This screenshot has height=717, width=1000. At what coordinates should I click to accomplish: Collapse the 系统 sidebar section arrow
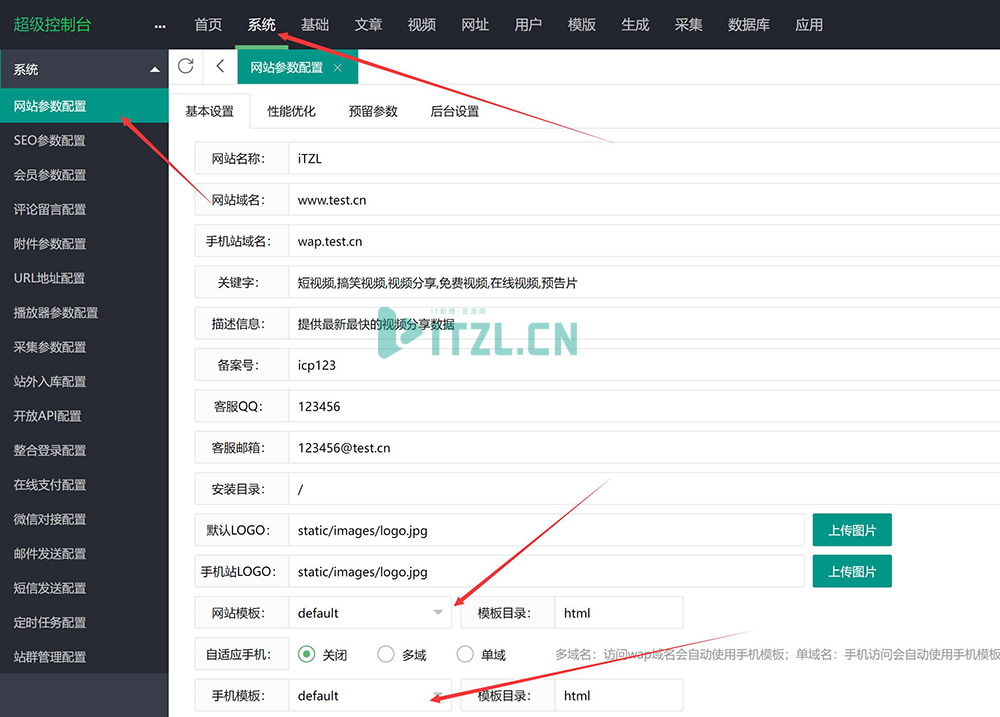[x=154, y=70]
